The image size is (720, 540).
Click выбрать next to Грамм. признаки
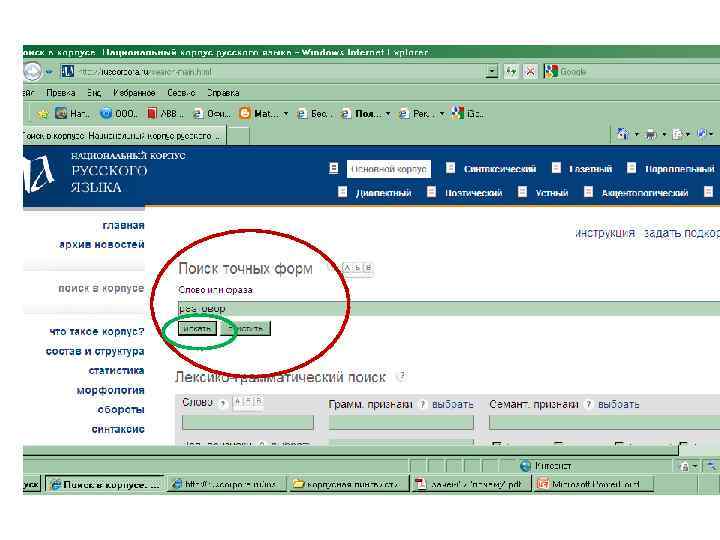click(x=452, y=405)
